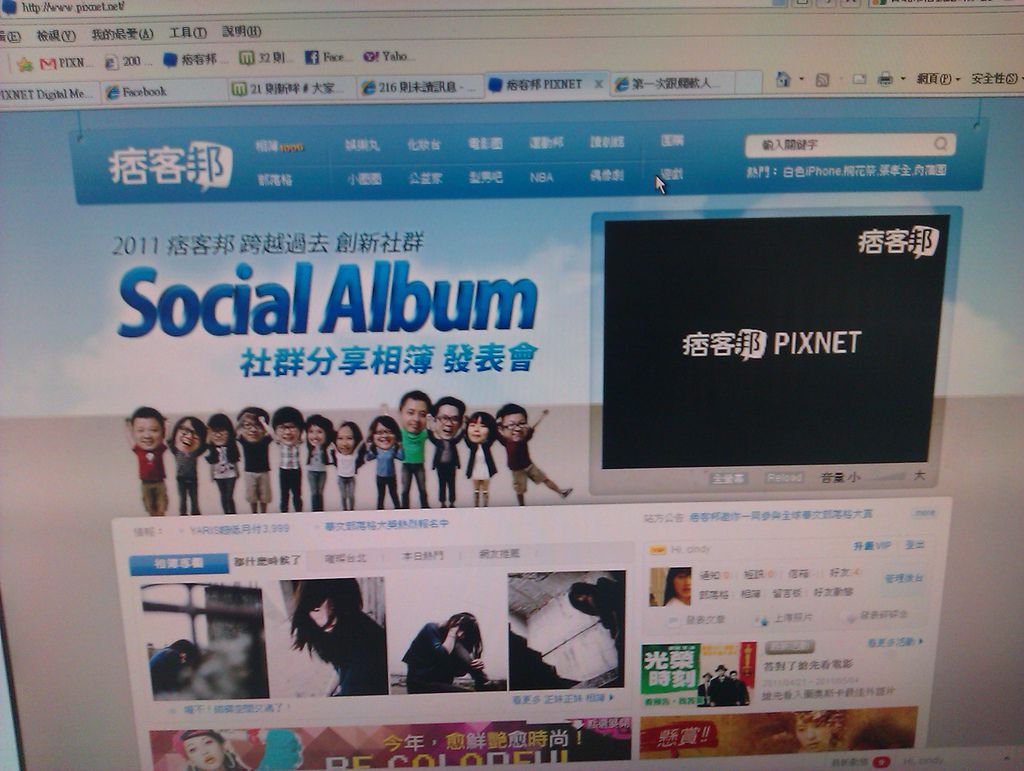Click the favorites star icon in bookmarks bar
The width and height of the screenshot is (1024, 771).
click(x=25, y=64)
